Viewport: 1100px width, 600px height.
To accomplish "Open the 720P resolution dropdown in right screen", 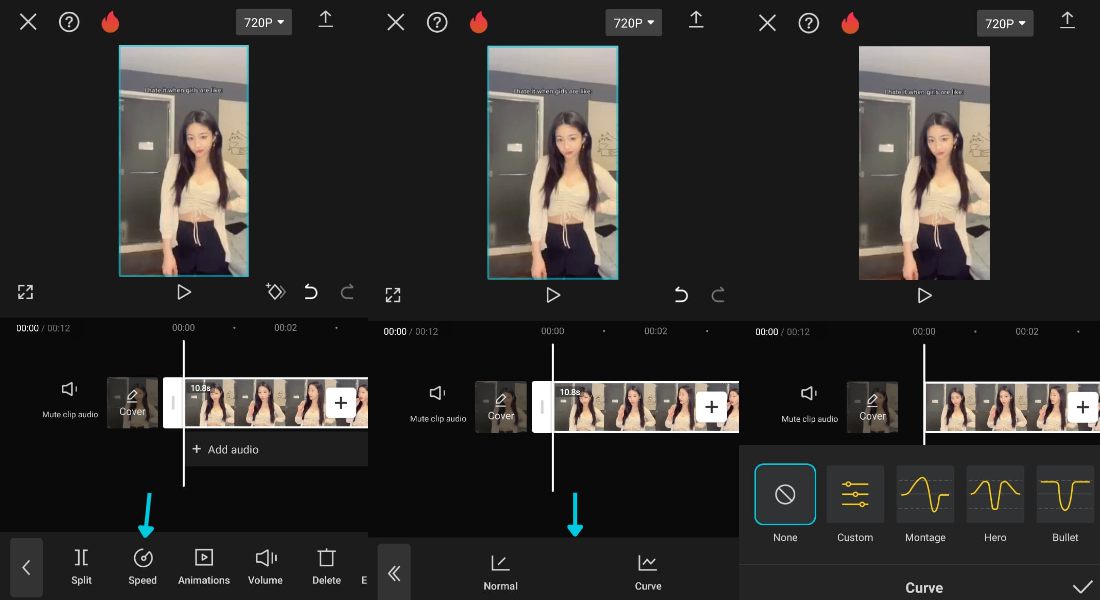I will point(1005,23).
